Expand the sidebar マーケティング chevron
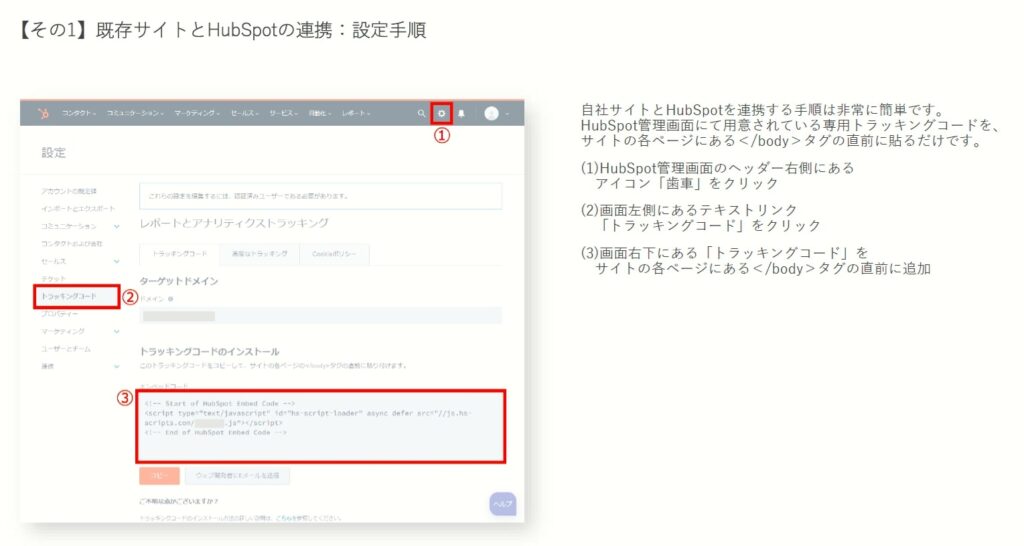The width and height of the screenshot is (1024, 546). click(x=116, y=332)
